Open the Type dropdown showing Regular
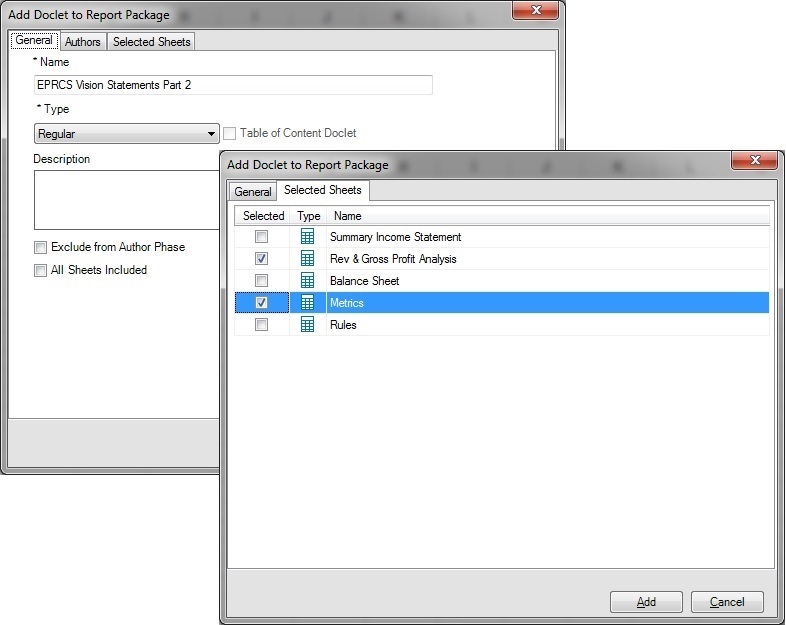The width and height of the screenshot is (786, 625). [127, 134]
